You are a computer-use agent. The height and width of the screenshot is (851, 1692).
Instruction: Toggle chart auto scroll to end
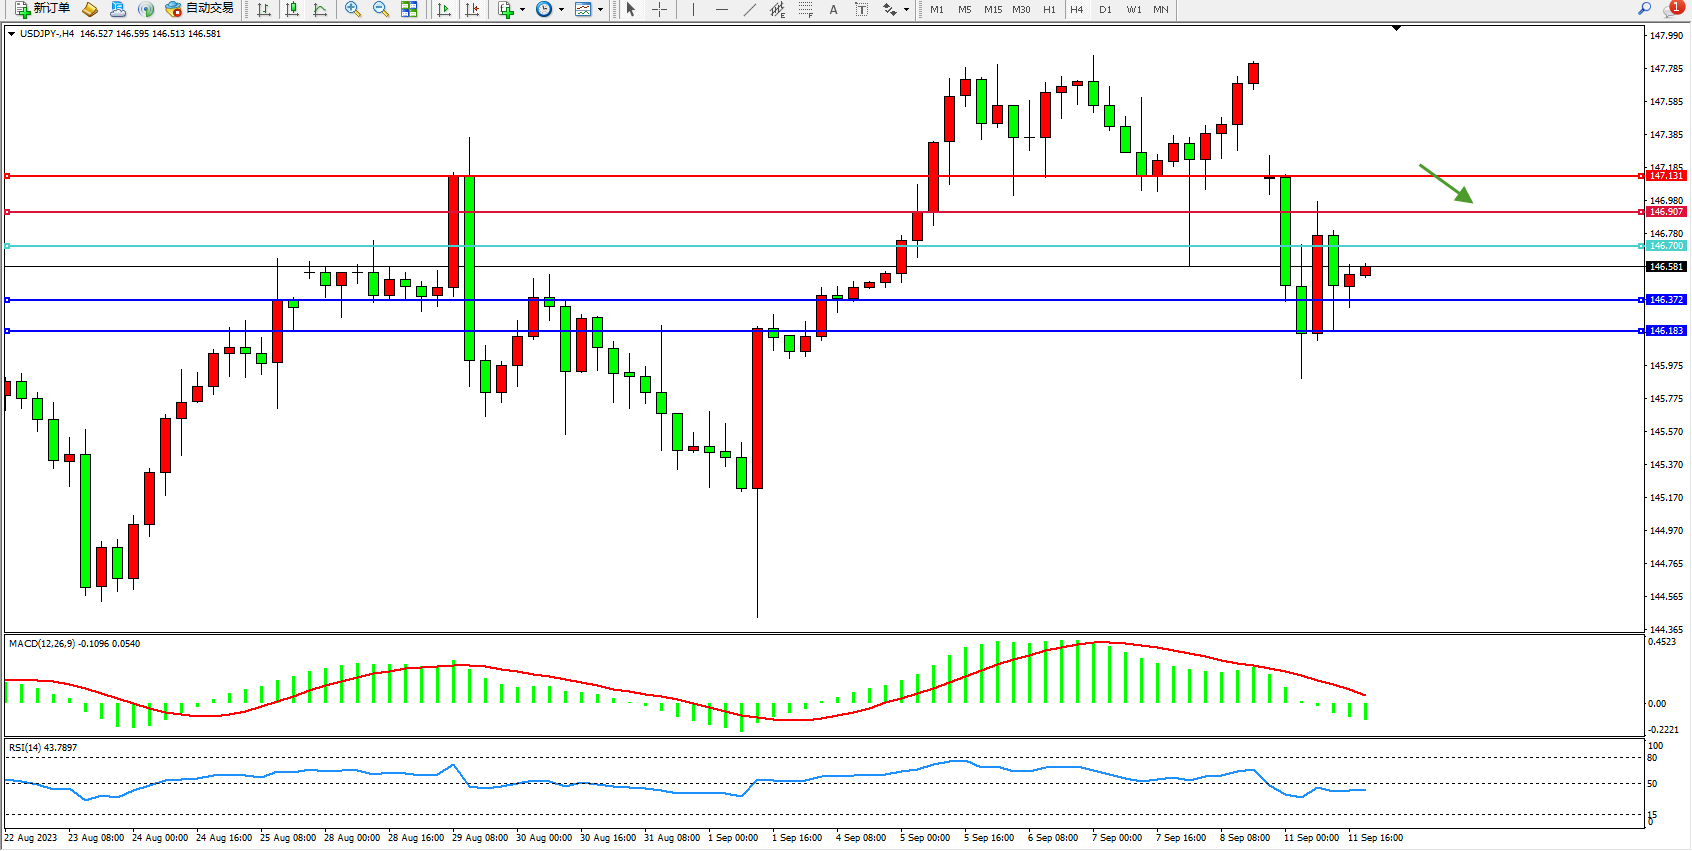pyautogui.click(x=444, y=9)
